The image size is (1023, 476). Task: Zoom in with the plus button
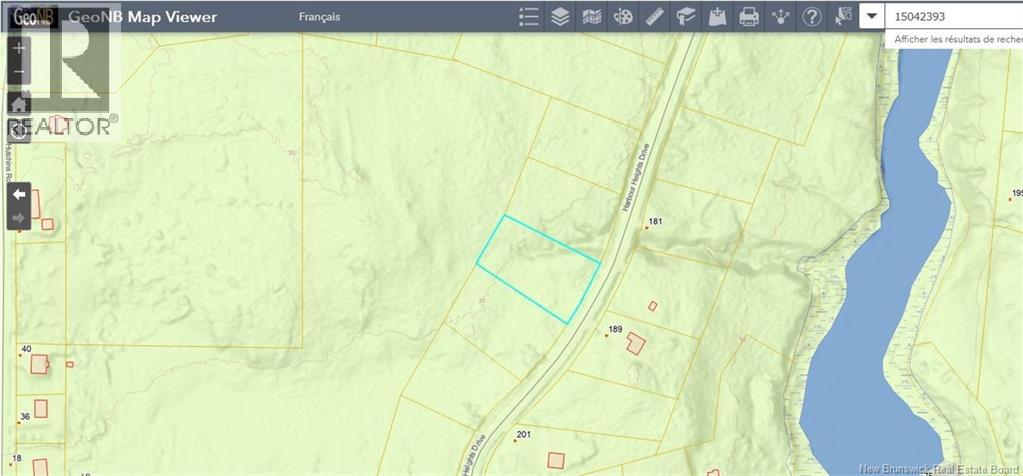coord(20,47)
